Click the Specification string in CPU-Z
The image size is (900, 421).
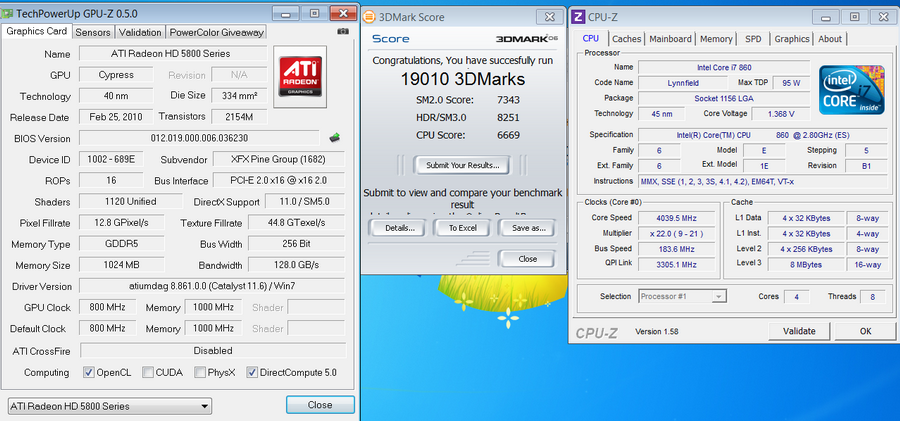(762, 135)
